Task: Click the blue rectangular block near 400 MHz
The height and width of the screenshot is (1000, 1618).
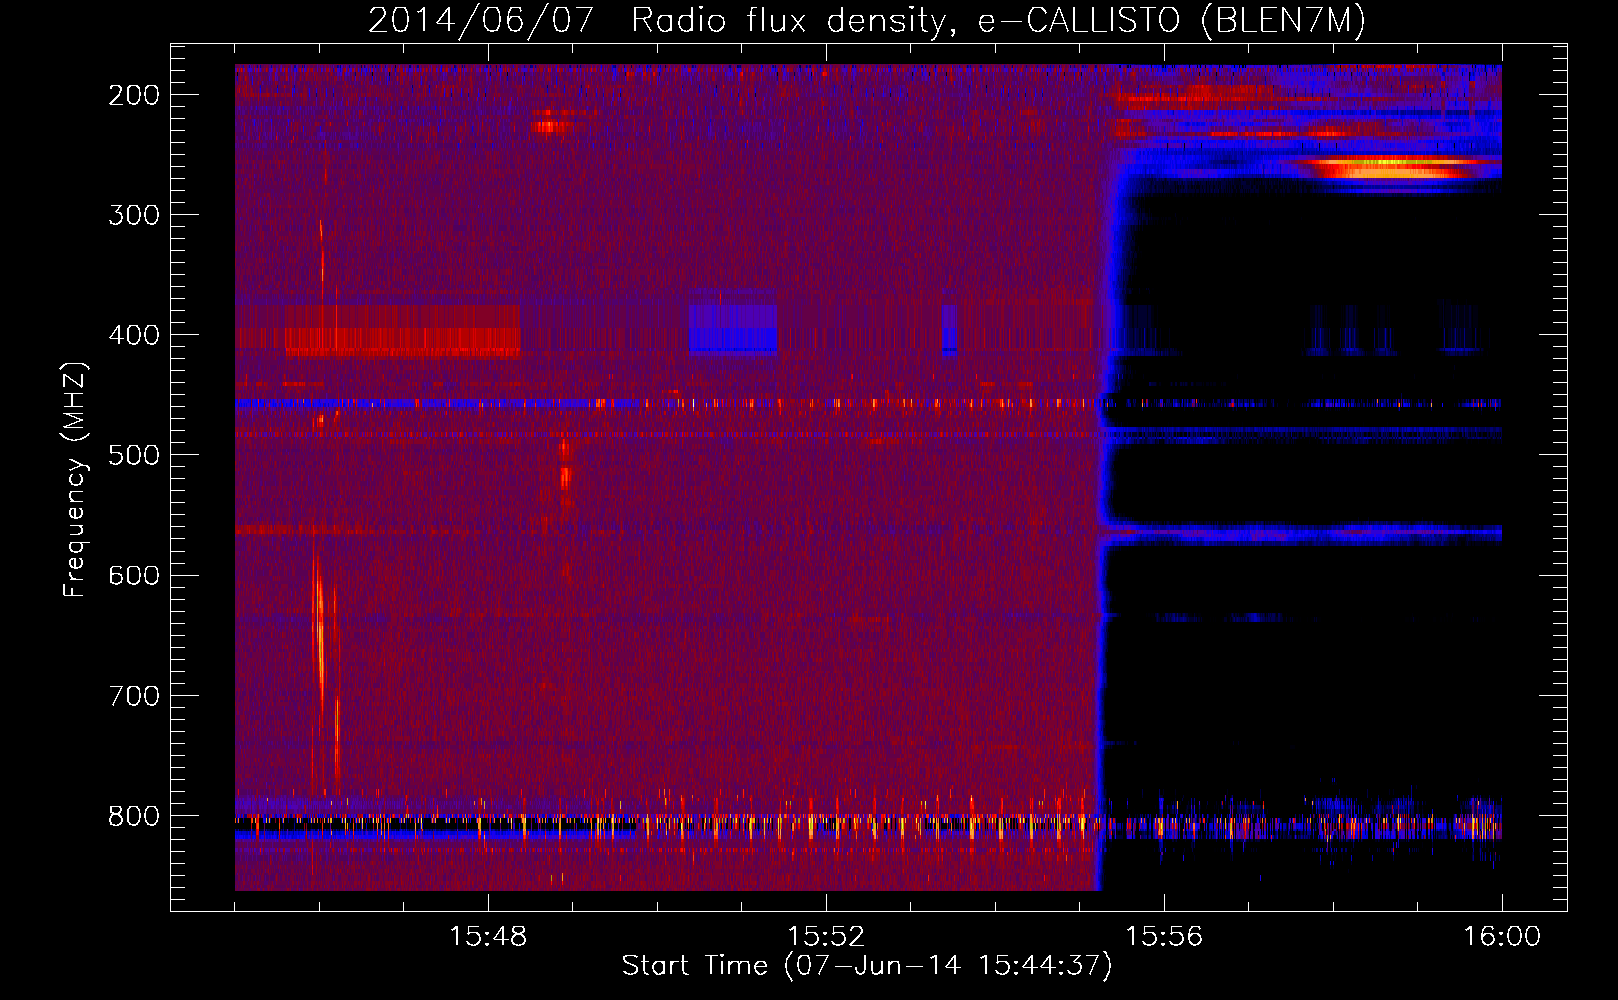Action: (733, 329)
